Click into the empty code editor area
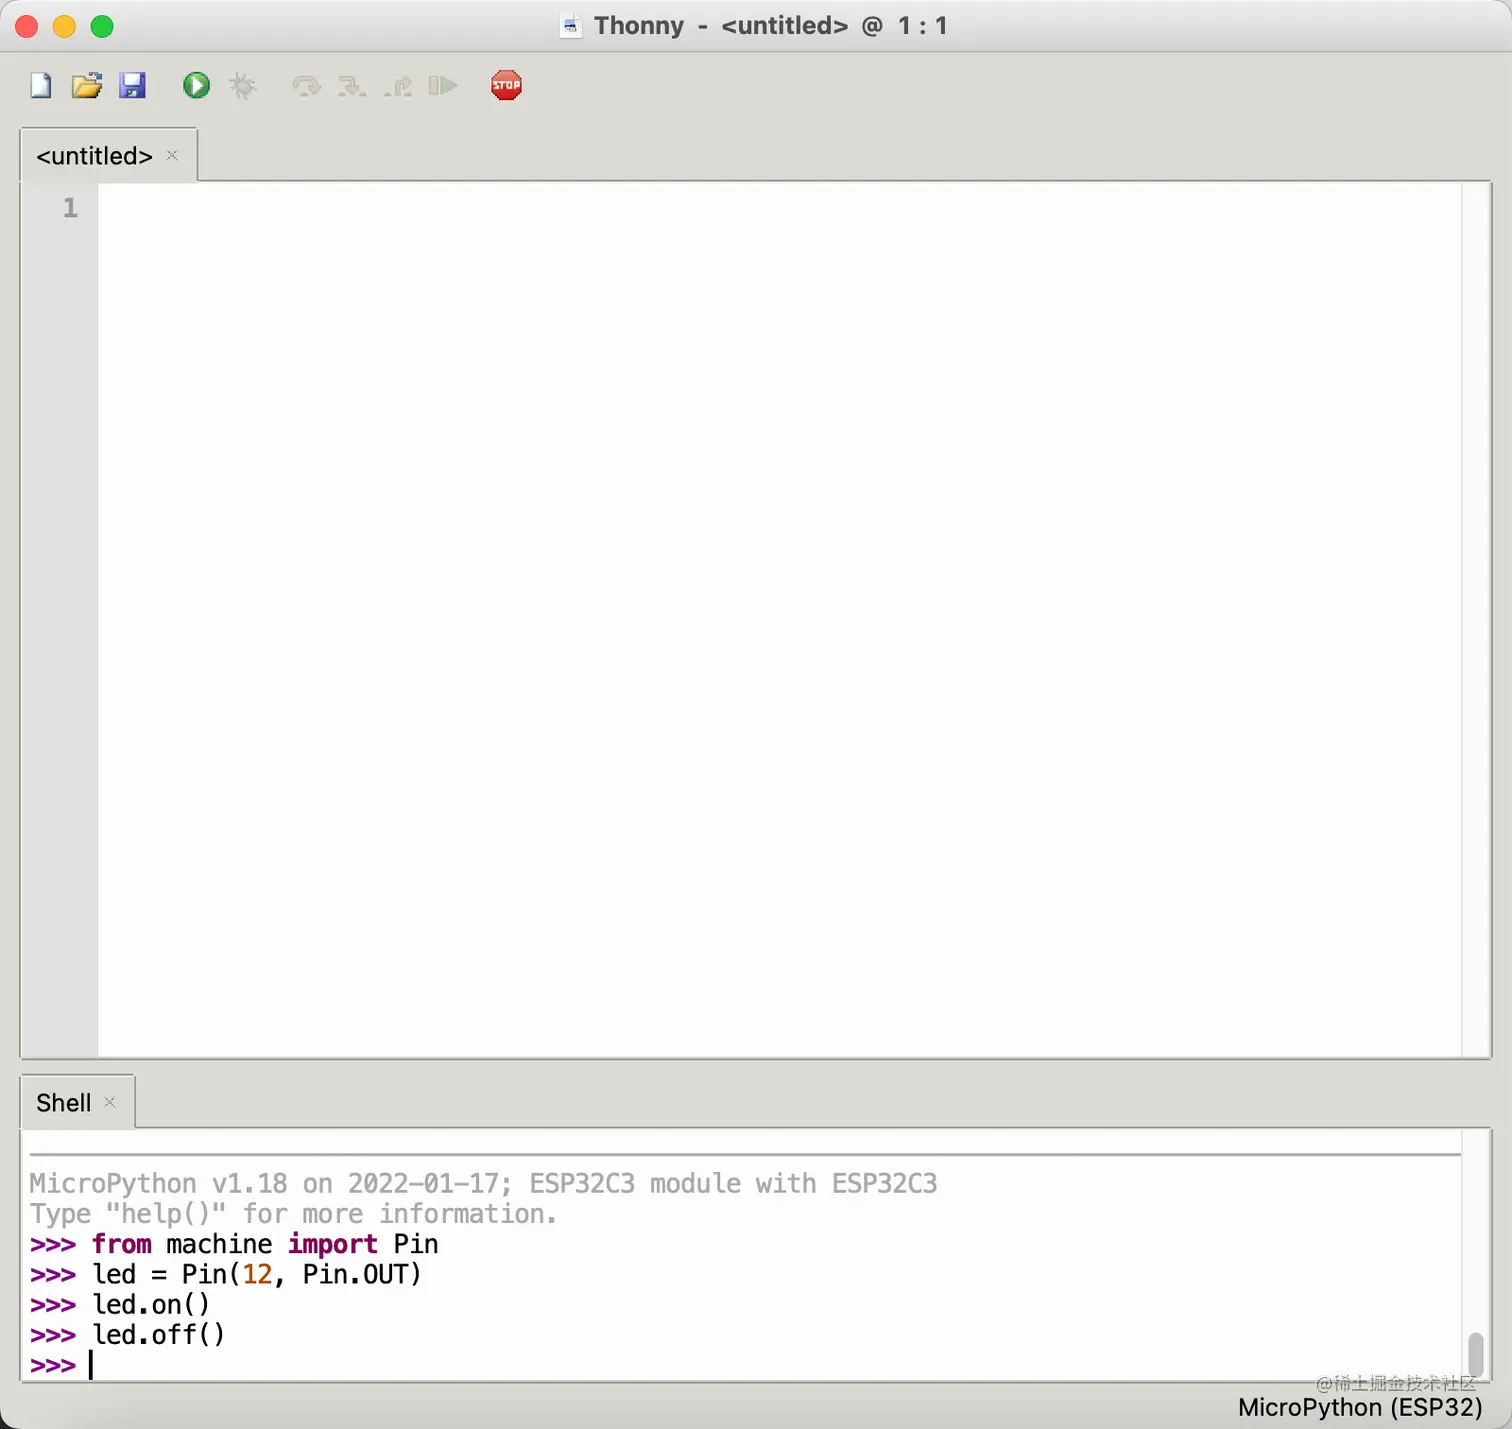Viewport: 1512px width, 1429px height. (780, 620)
